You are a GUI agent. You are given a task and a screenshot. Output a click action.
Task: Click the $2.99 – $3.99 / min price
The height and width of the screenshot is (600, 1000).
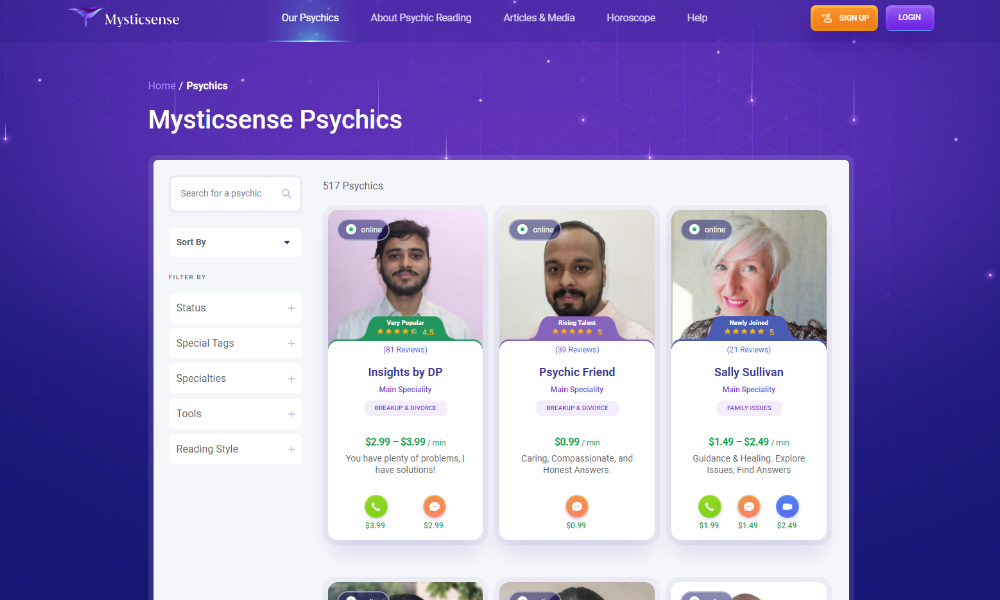pos(406,442)
